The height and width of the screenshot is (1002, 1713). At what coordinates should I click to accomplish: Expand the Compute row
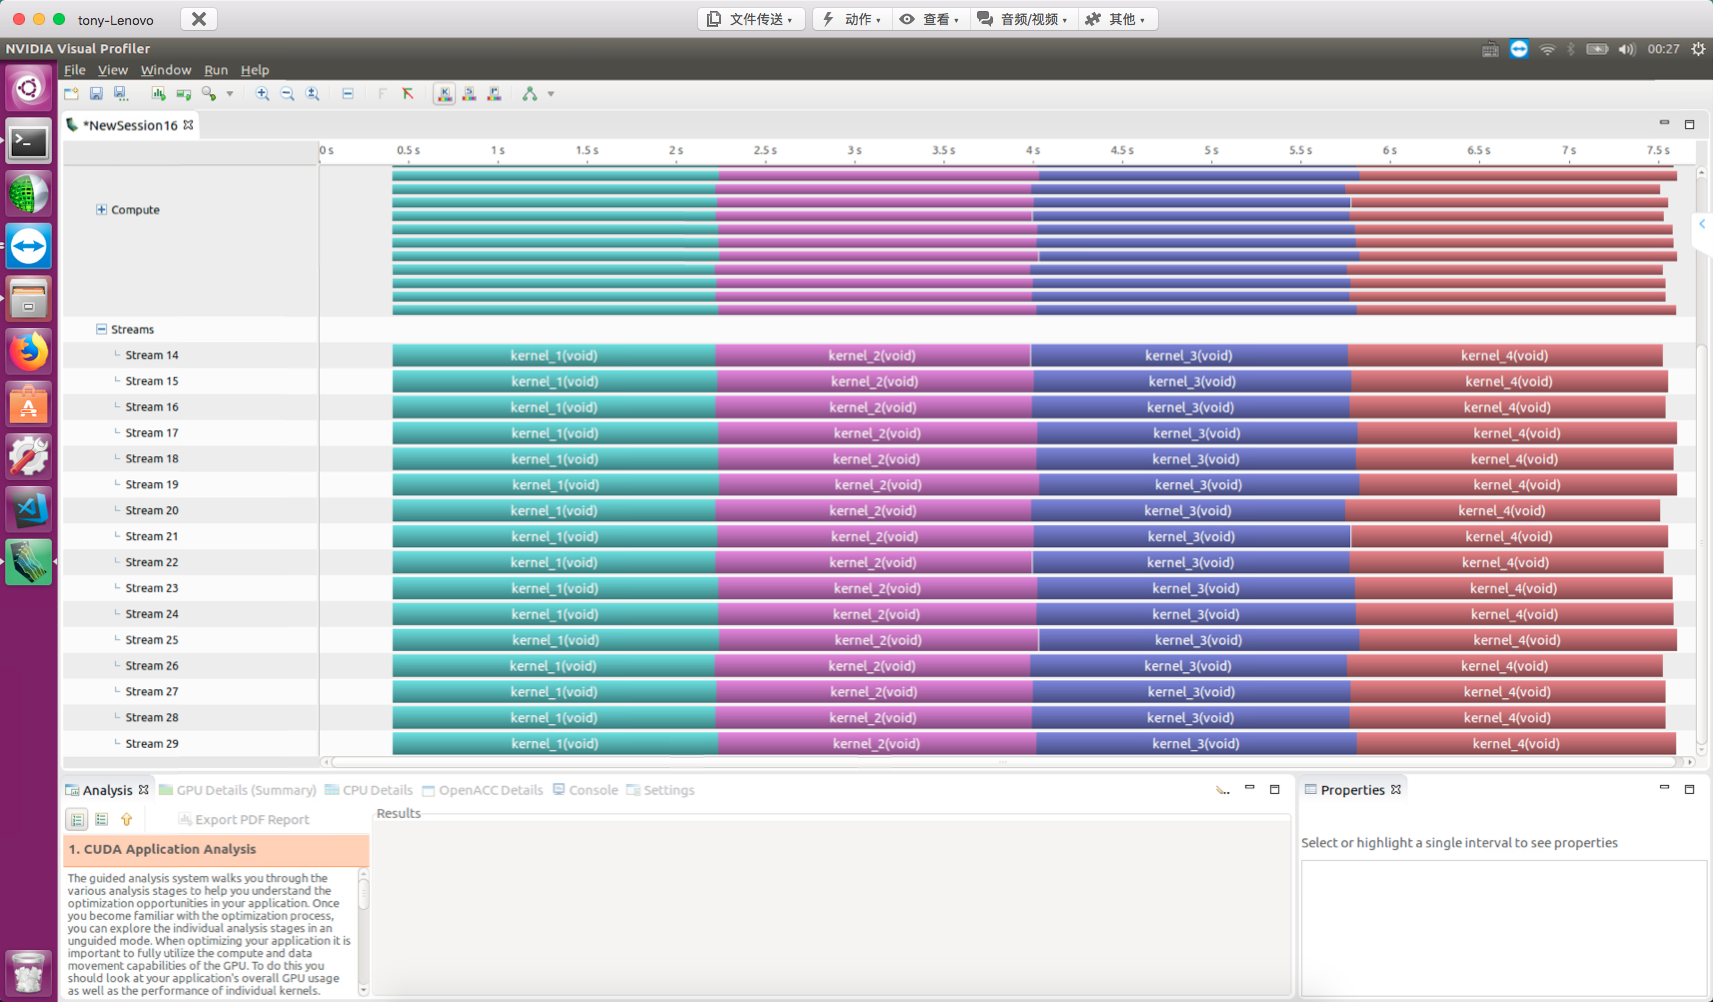tap(101, 210)
